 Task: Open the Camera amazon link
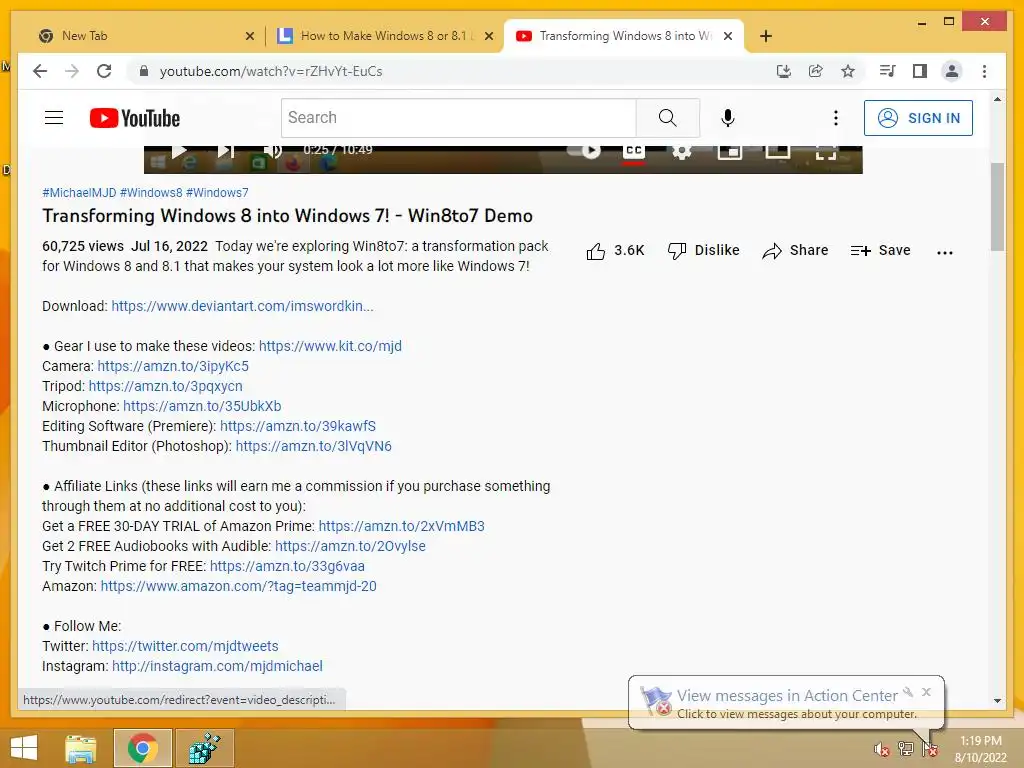173,366
